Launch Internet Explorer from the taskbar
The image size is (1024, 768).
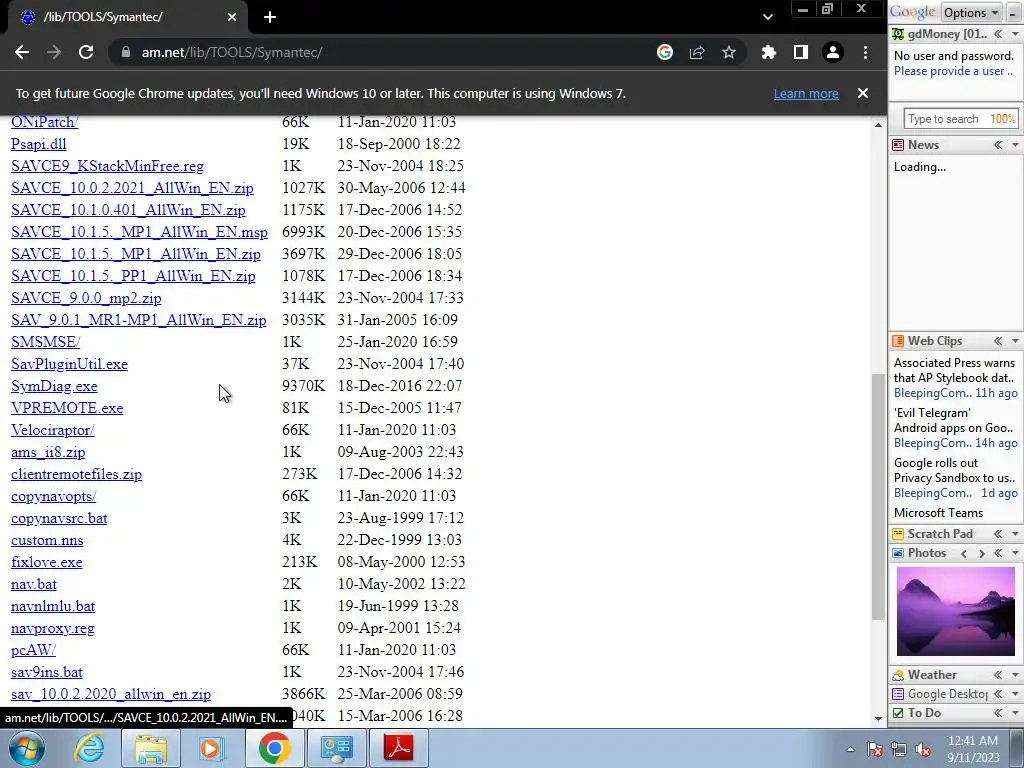[89, 748]
